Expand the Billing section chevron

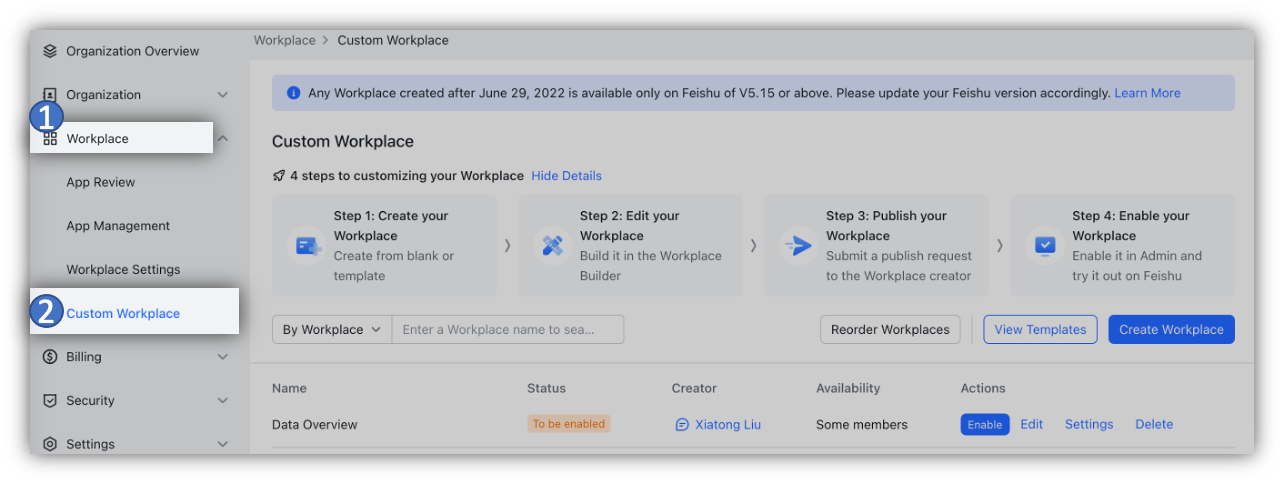click(222, 357)
